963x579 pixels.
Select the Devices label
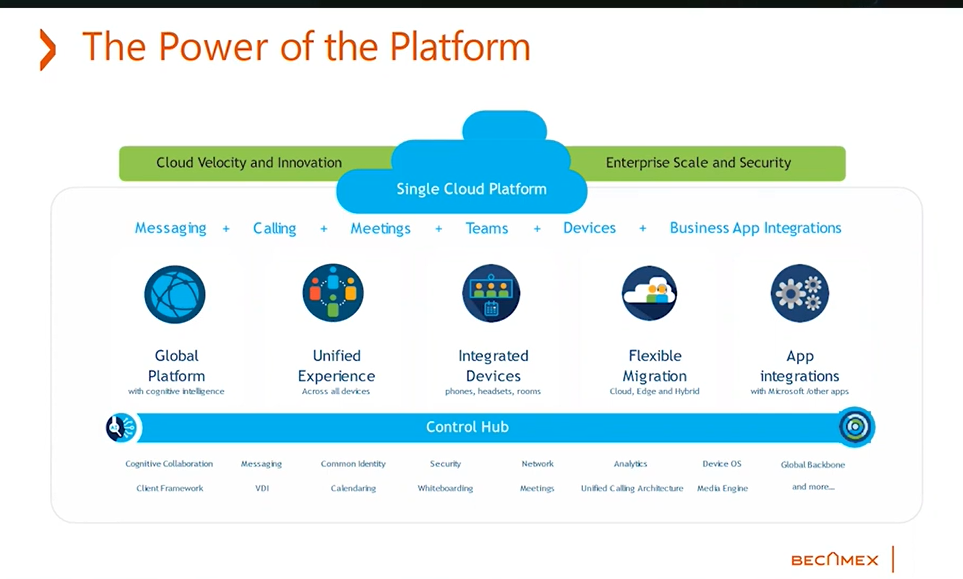click(589, 228)
